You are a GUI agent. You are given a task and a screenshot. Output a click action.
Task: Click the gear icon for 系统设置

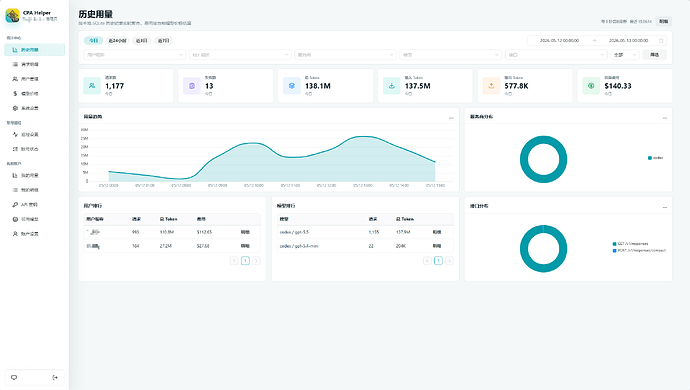click(x=15, y=108)
